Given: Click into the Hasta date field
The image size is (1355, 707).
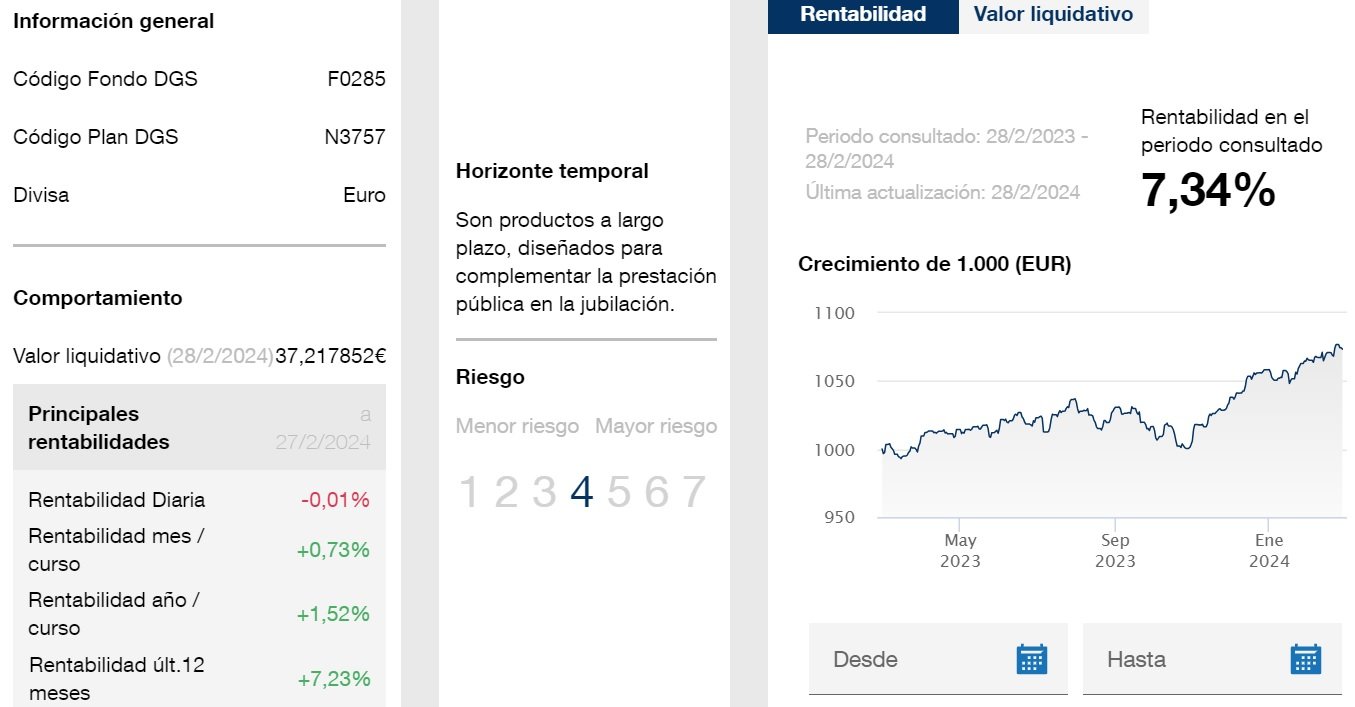Looking at the screenshot, I should (1180, 659).
